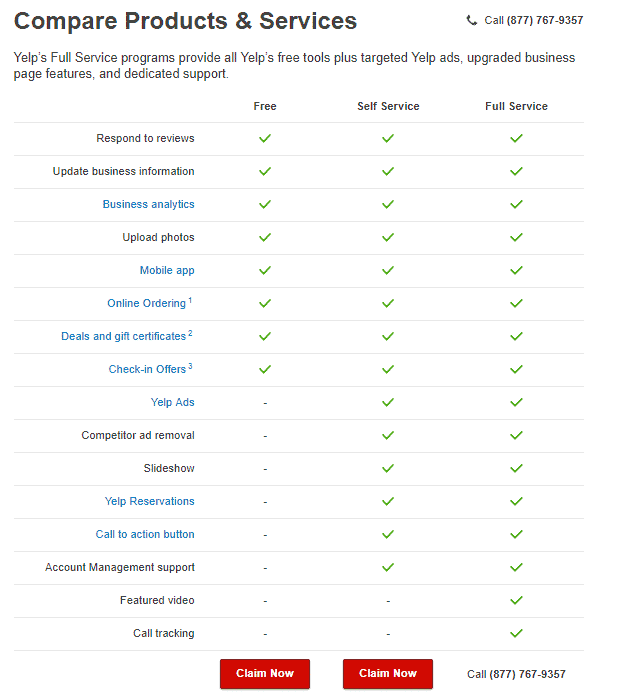Image resolution: width=628 pixels, height=692 pixels.
Task: Click Self Service checkmark for Account Management support
Action: 388,567
